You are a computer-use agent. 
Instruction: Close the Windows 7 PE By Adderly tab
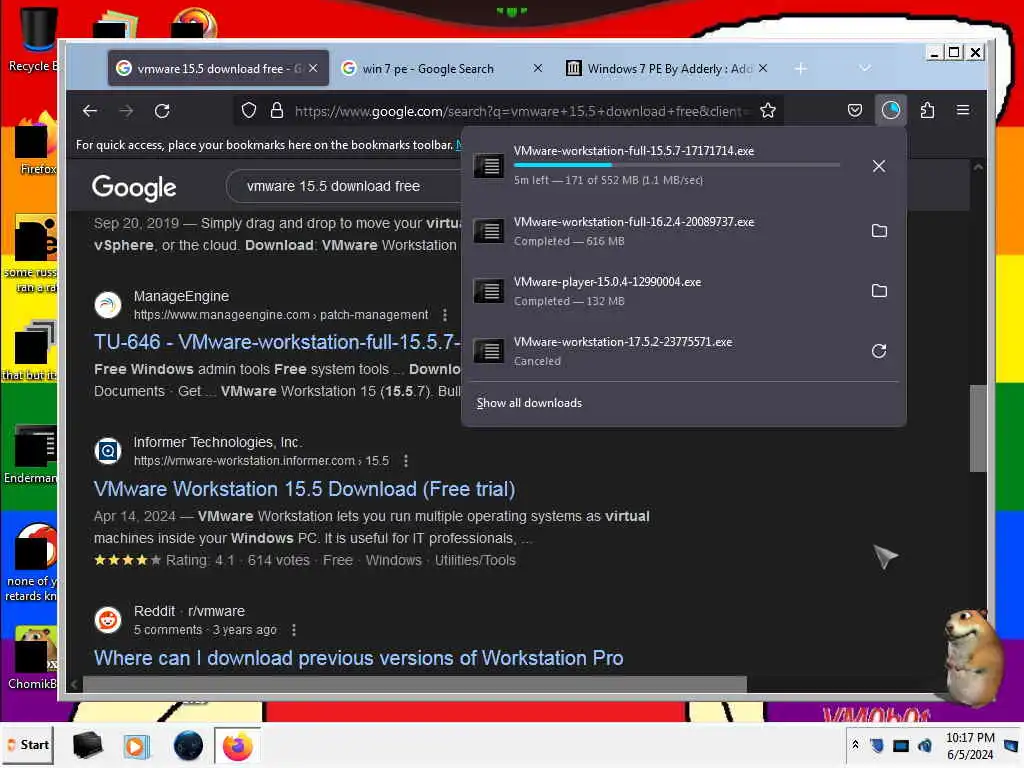763,68
